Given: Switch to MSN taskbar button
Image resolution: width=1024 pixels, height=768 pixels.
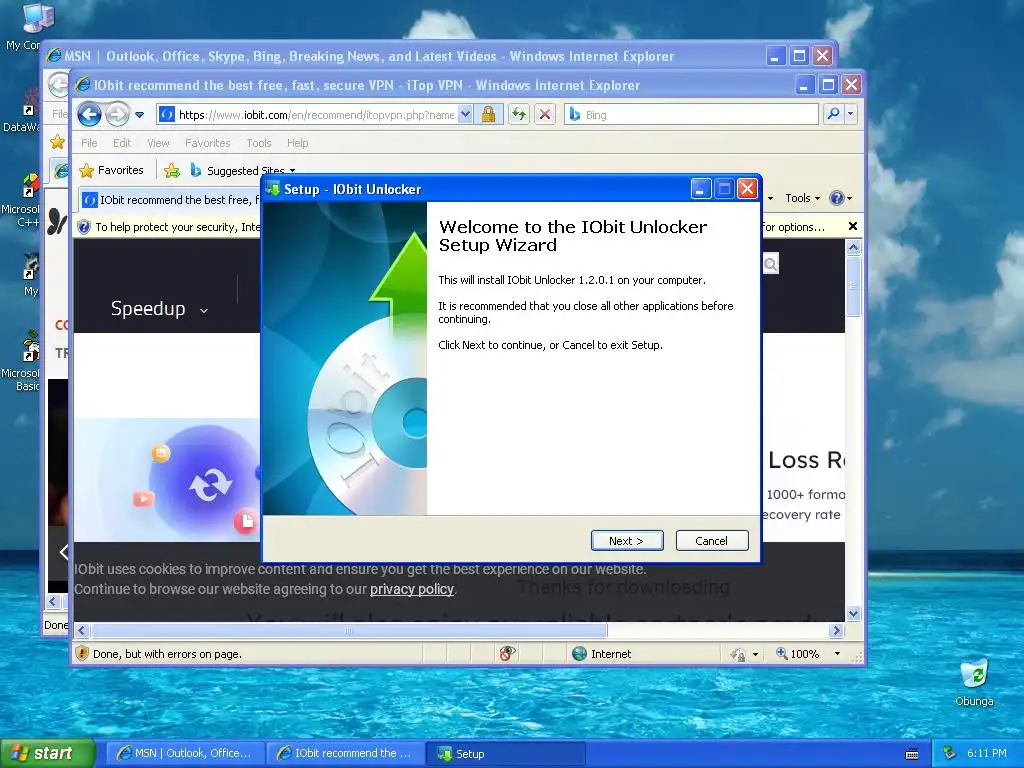Looking at the screenshot, I should point(185,753).
